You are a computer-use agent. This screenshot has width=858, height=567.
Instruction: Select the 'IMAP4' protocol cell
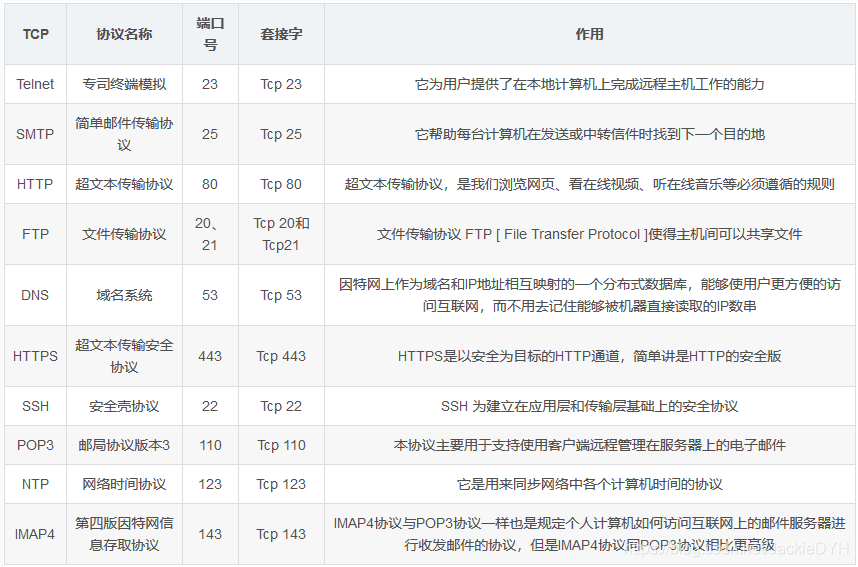36,534
